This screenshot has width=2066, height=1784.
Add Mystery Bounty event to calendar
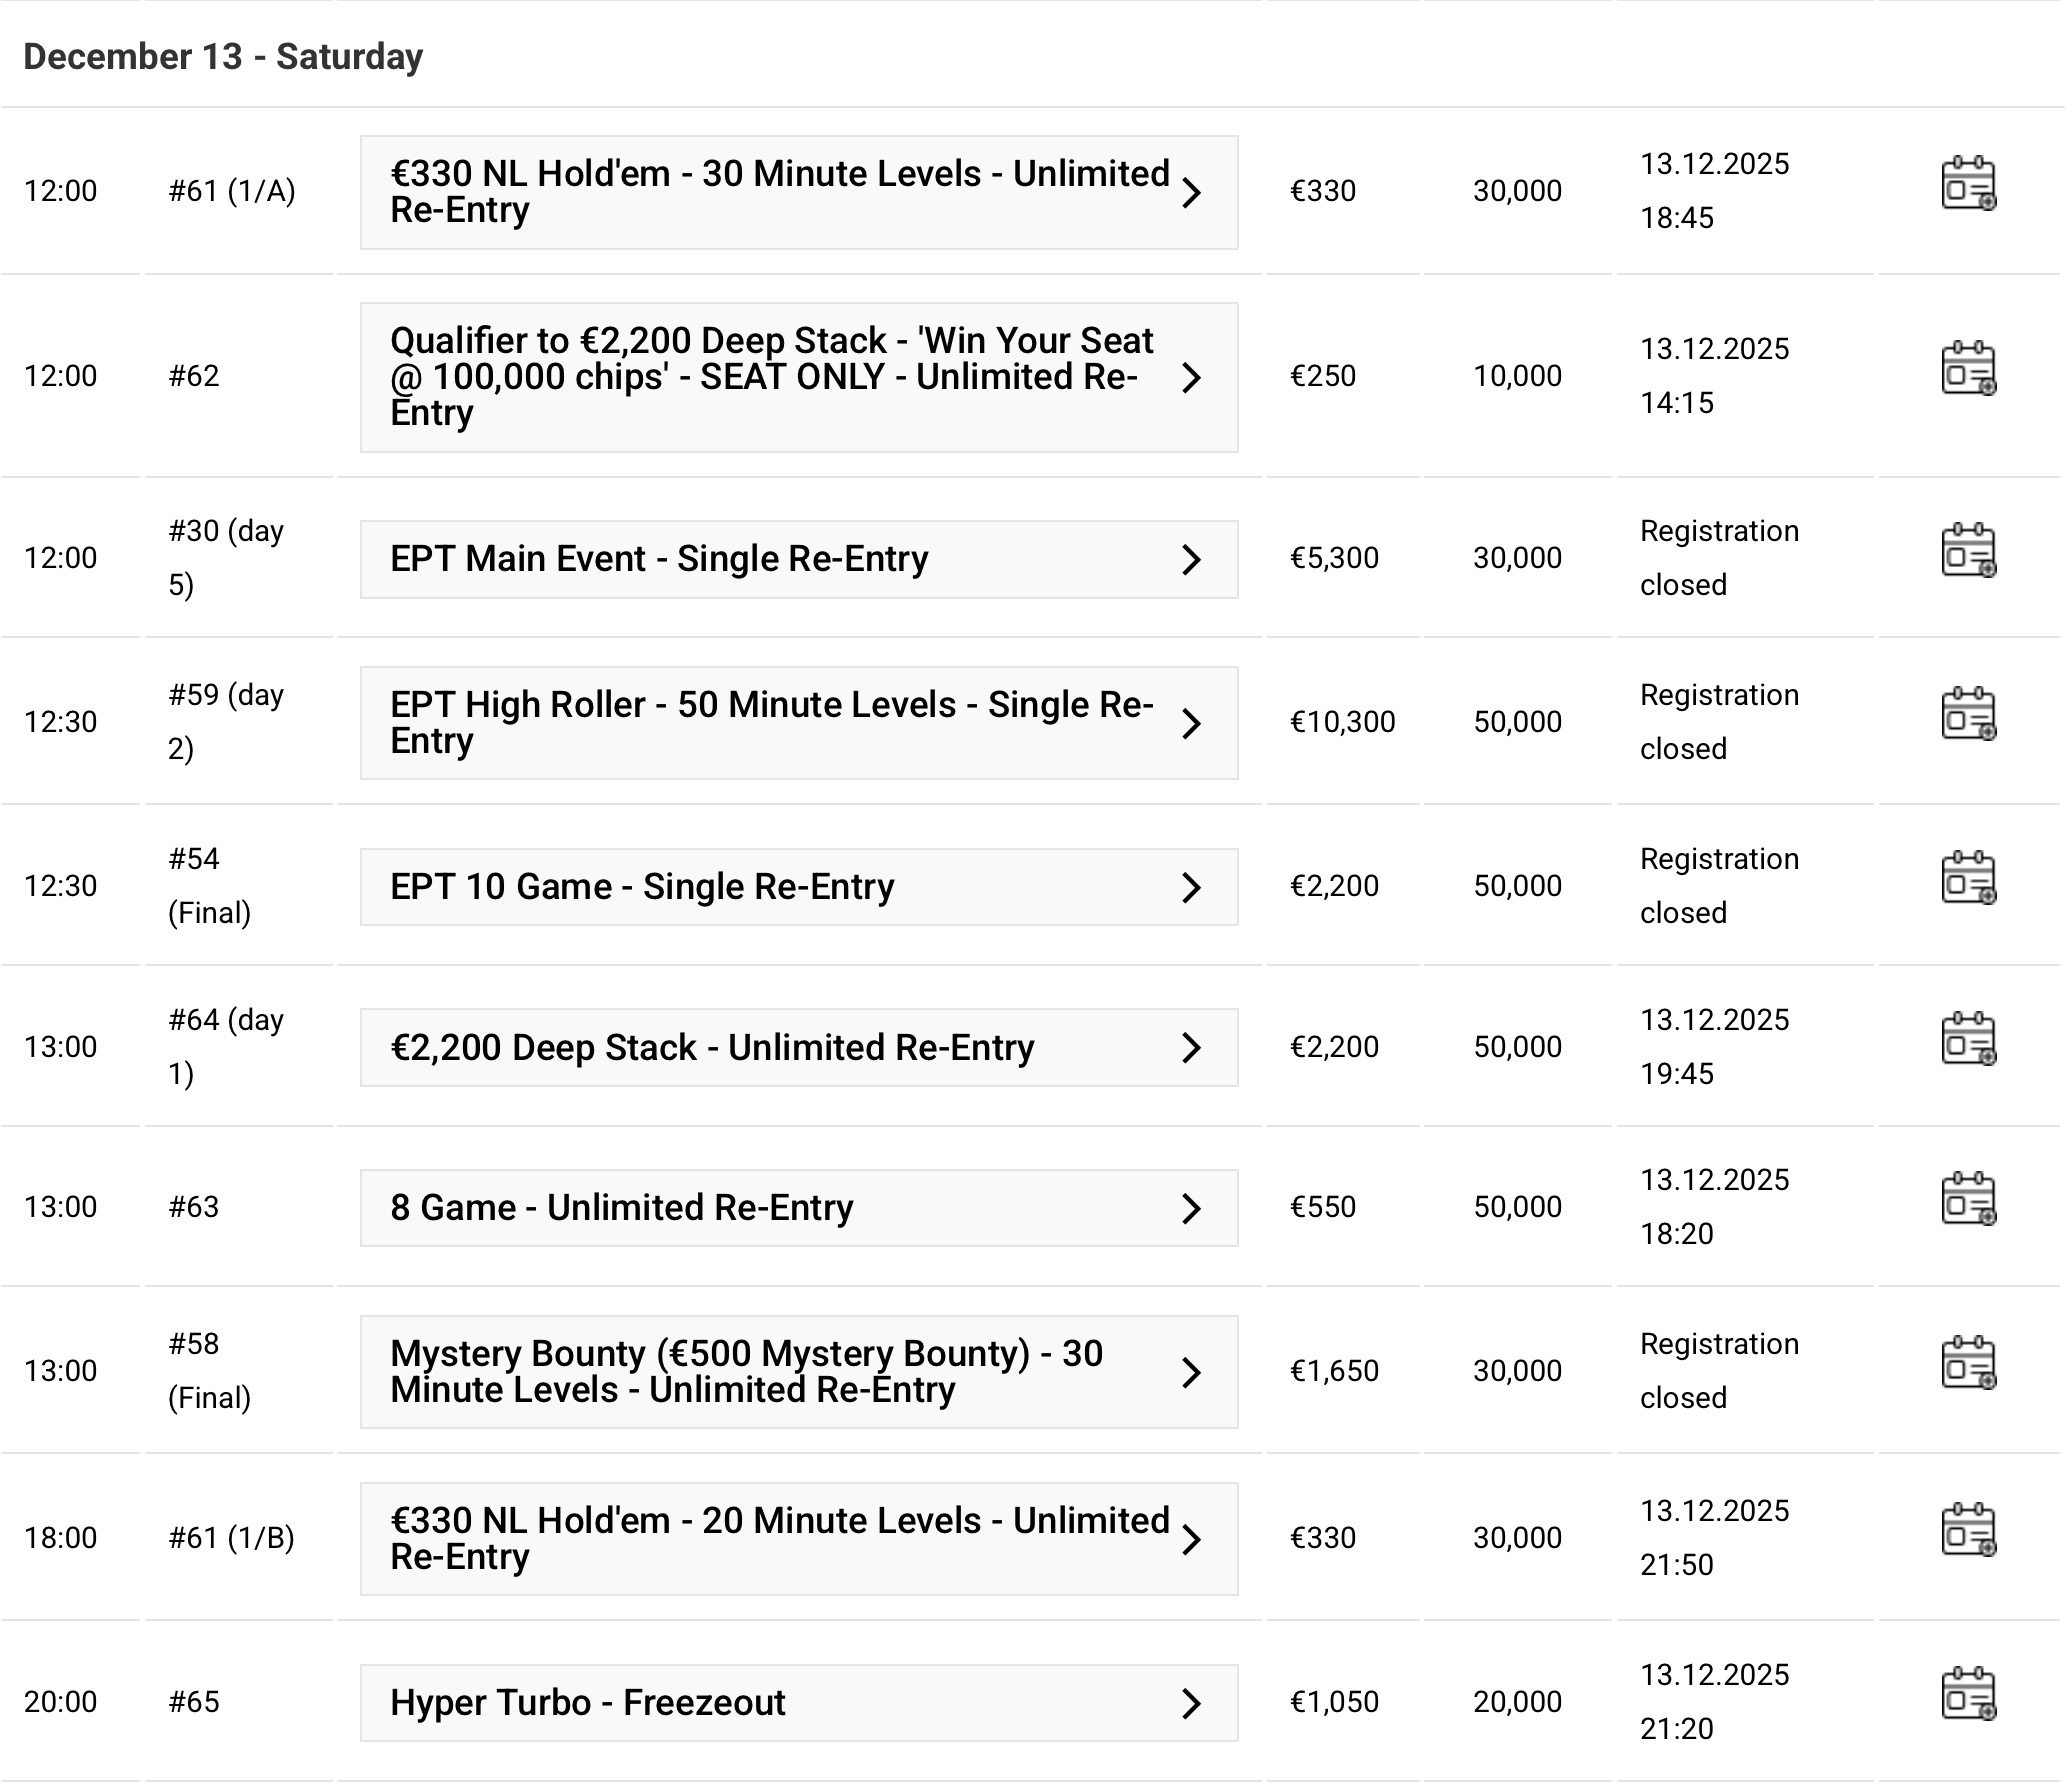click(1967, 1364)
